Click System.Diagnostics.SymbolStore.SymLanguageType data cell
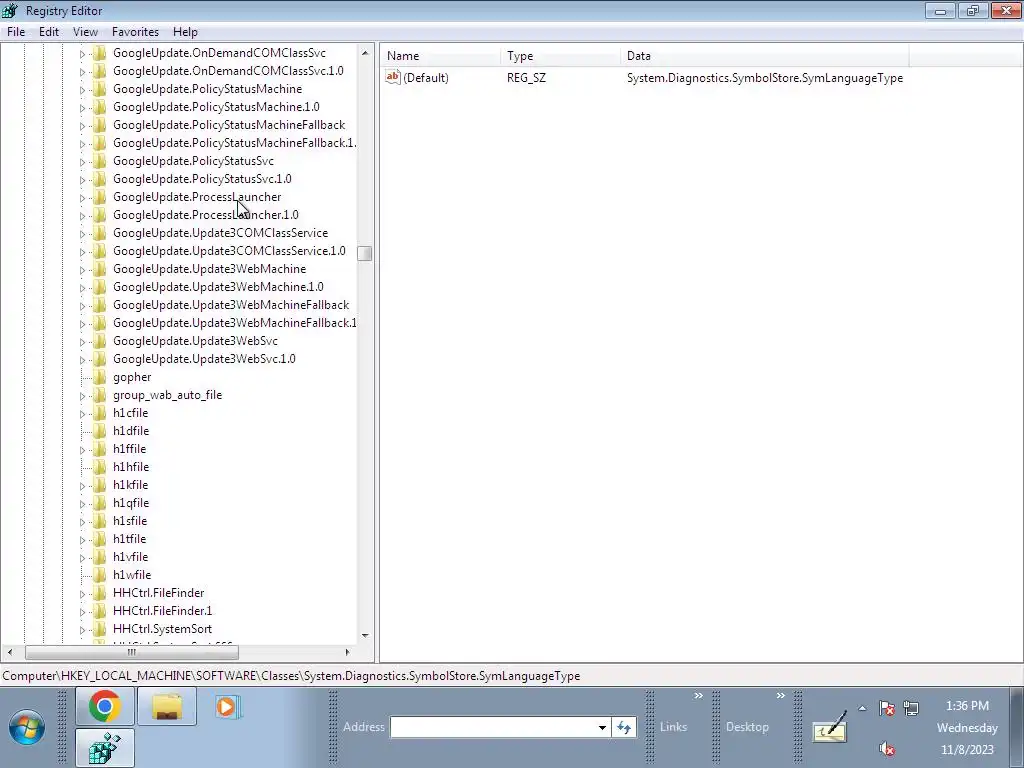 (765, 78)
